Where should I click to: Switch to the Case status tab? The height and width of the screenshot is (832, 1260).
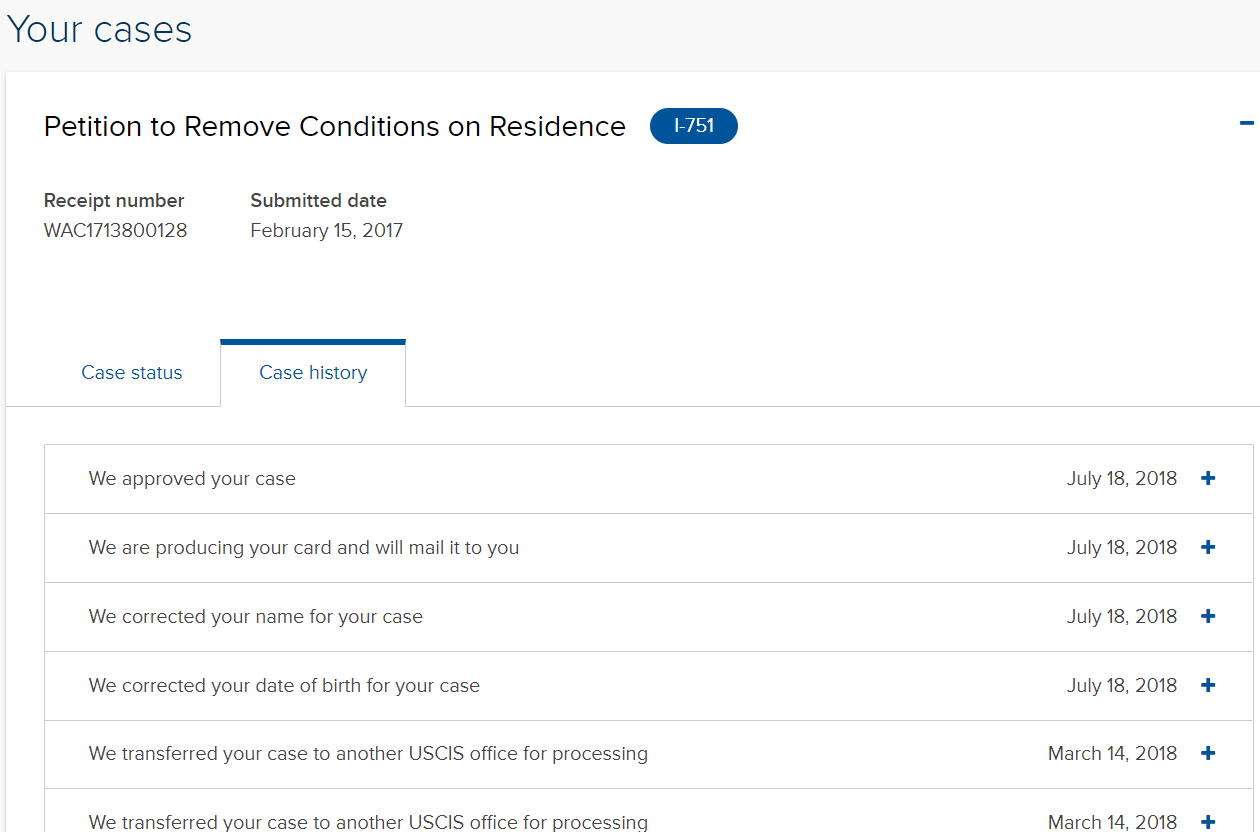(132, 373)
